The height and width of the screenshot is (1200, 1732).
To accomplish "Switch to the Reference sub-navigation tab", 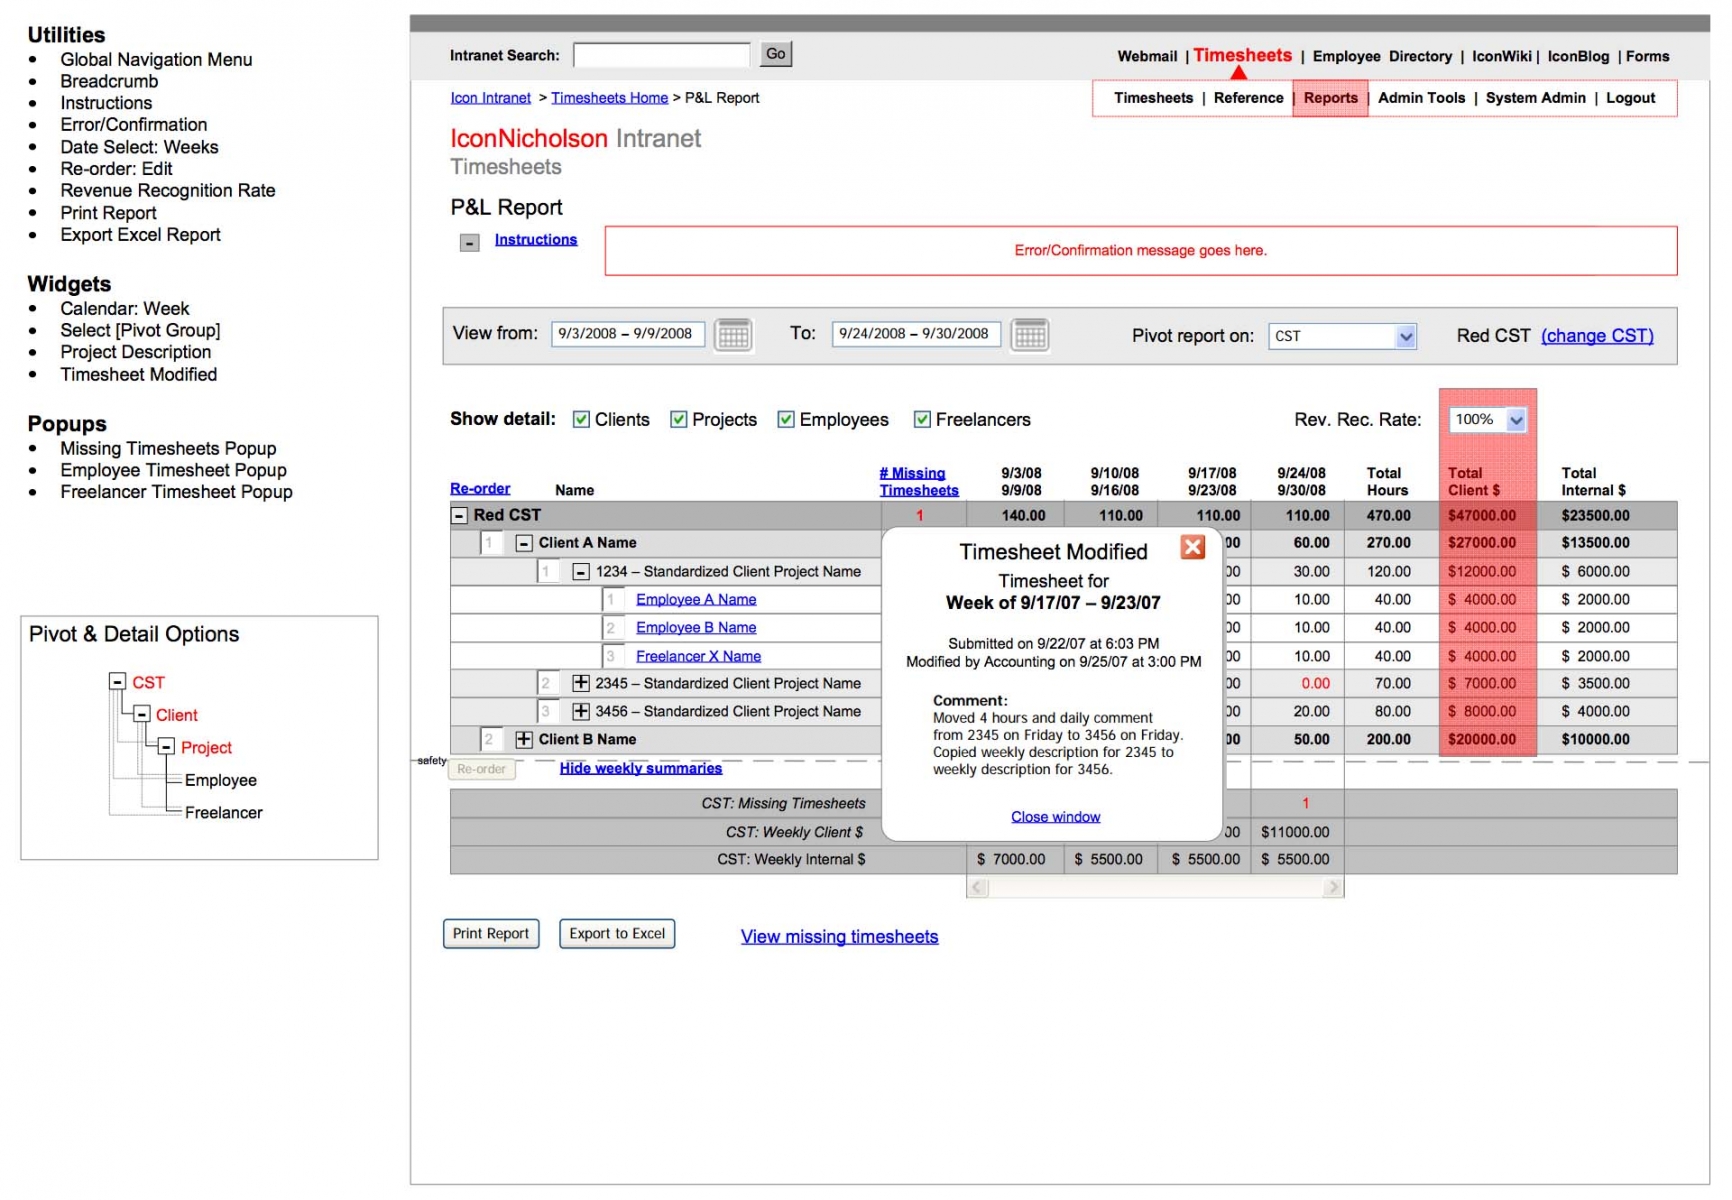I will coord(1248,98).
